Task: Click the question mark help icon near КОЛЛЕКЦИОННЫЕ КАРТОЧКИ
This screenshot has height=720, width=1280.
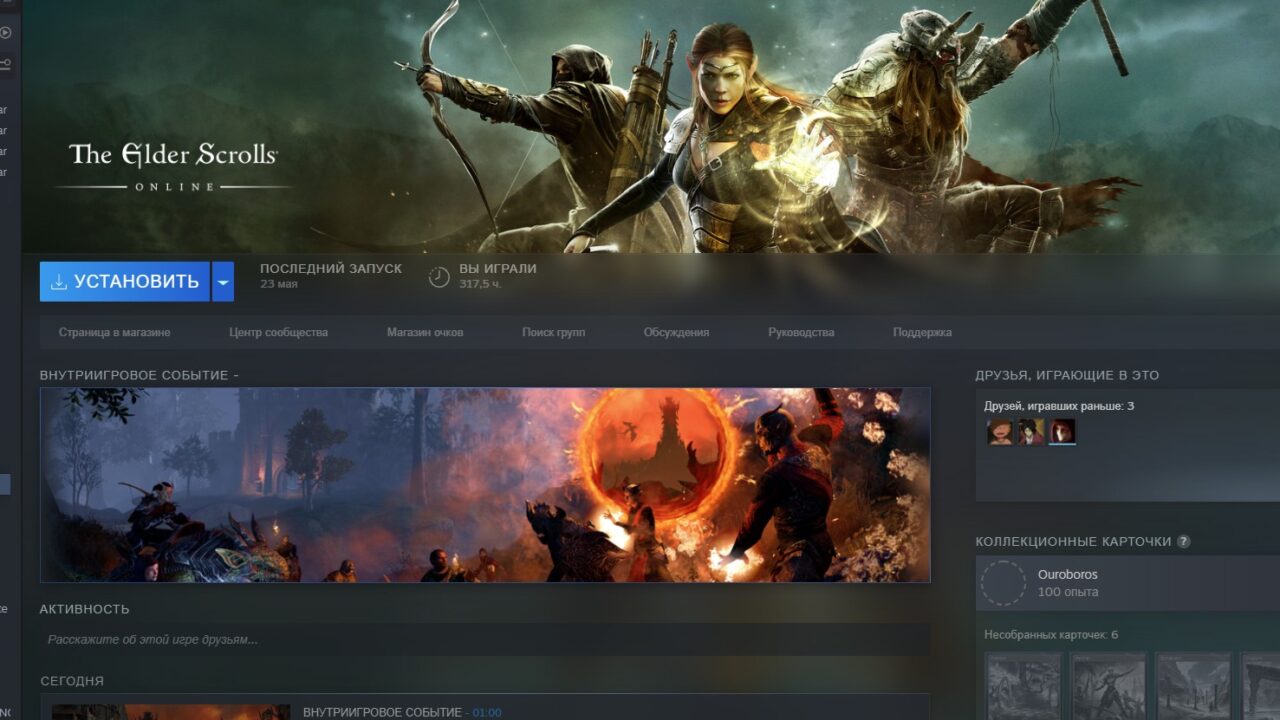Action: (1183, 541)
